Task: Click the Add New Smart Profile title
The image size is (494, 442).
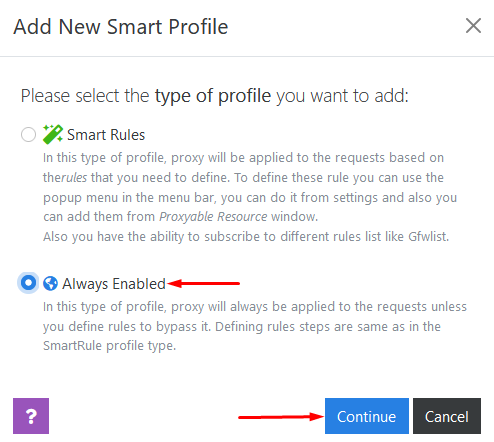Action: [x=121, y=27]
